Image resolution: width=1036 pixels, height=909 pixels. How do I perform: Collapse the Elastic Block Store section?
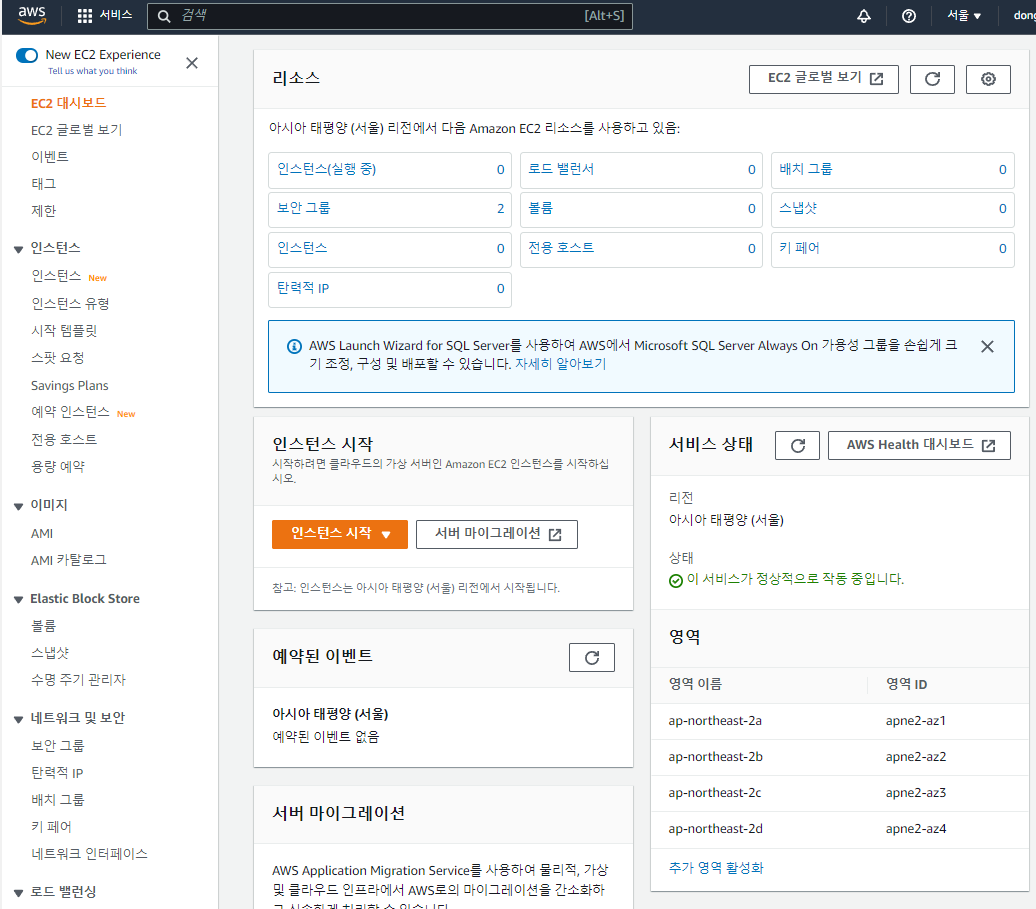(x=18, y=600)
